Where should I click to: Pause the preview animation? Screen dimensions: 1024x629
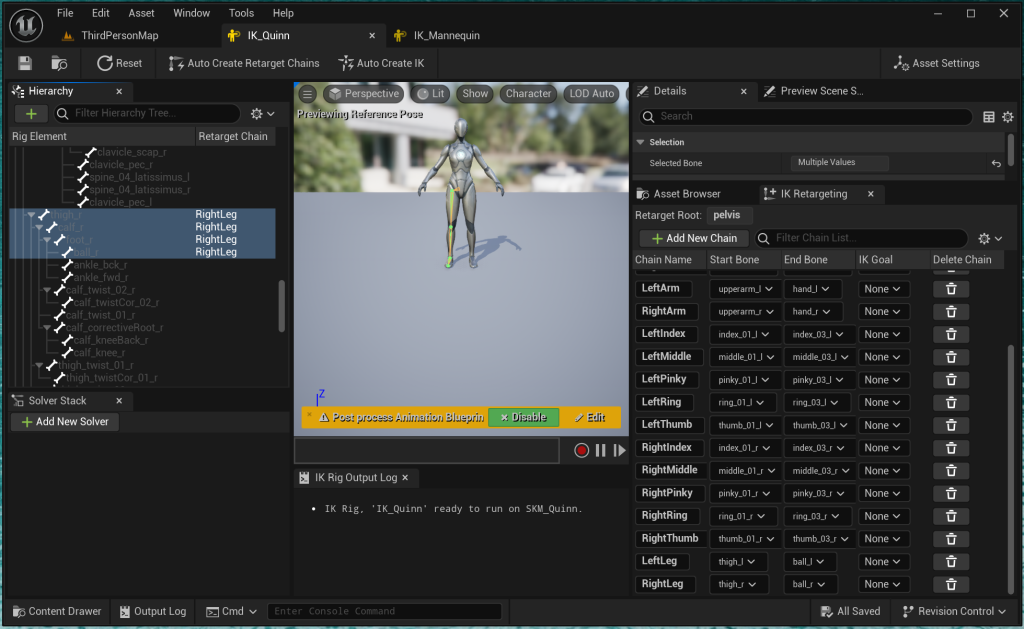coord(600,451)
